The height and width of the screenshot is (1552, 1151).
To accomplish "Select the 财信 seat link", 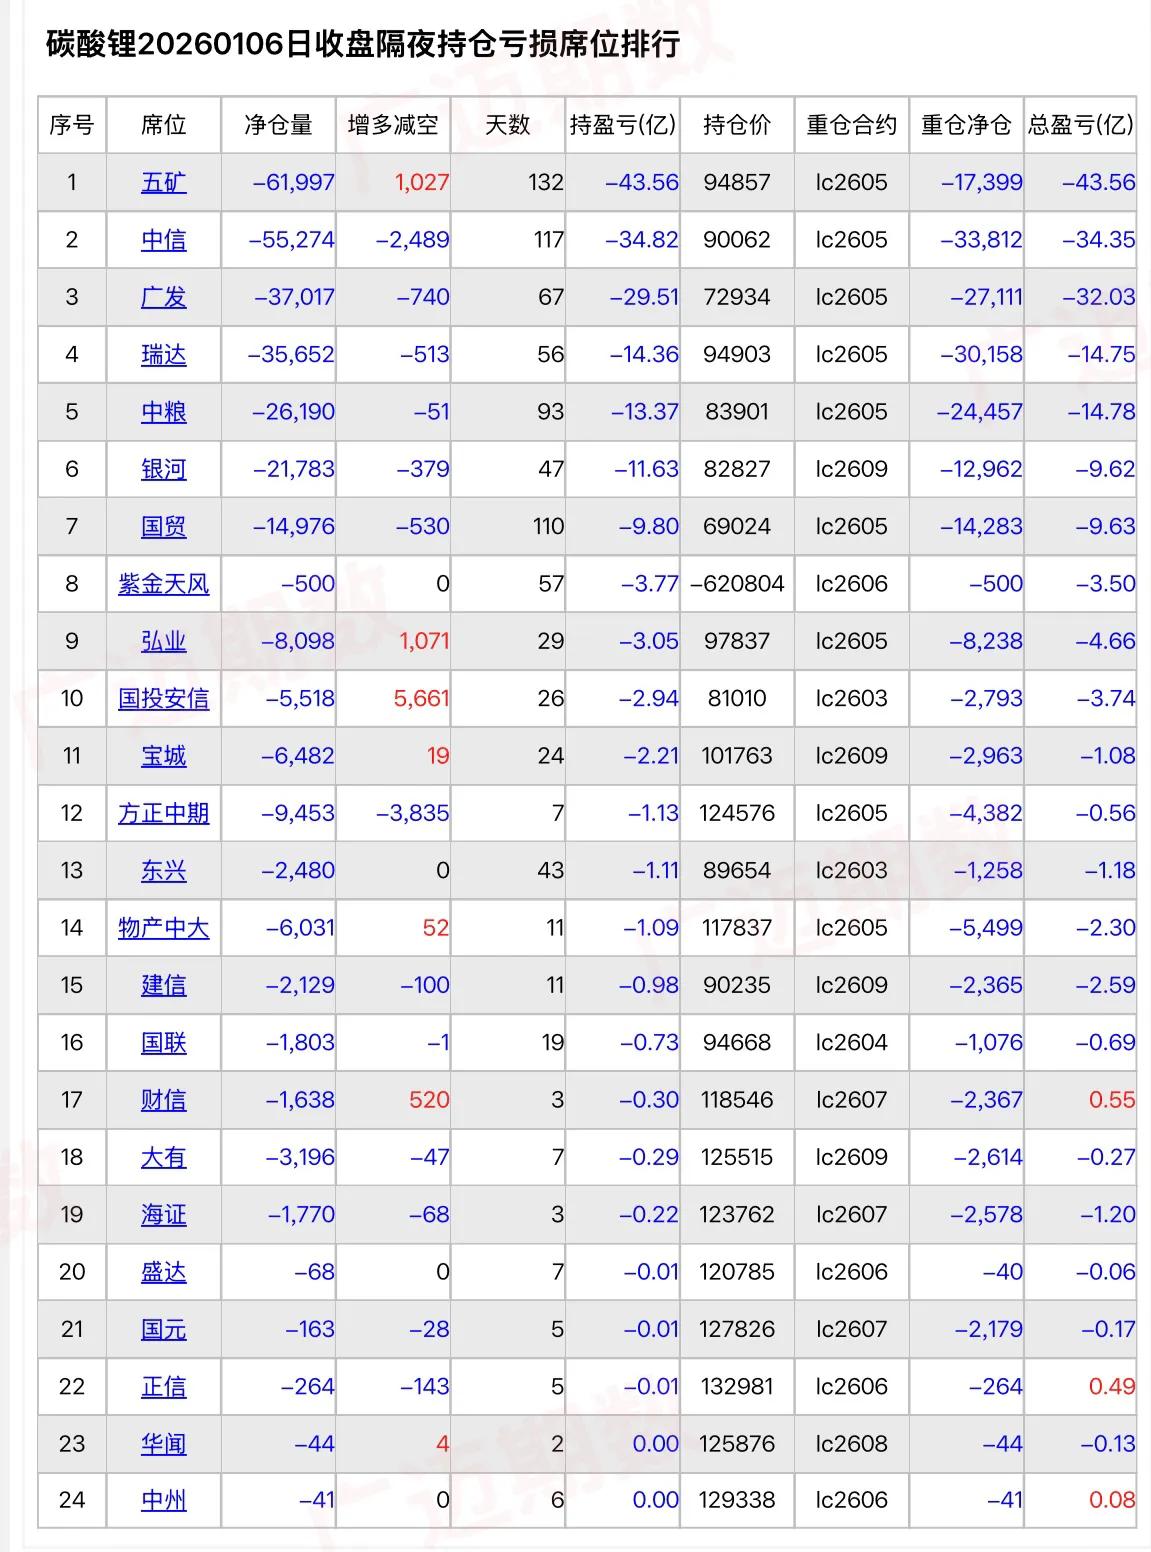I will tap(163, 1100).
